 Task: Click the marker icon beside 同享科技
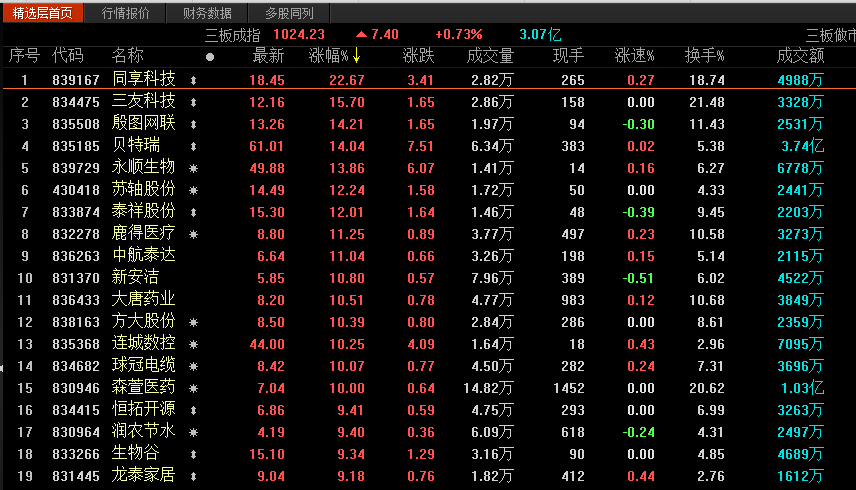point(194,80)
